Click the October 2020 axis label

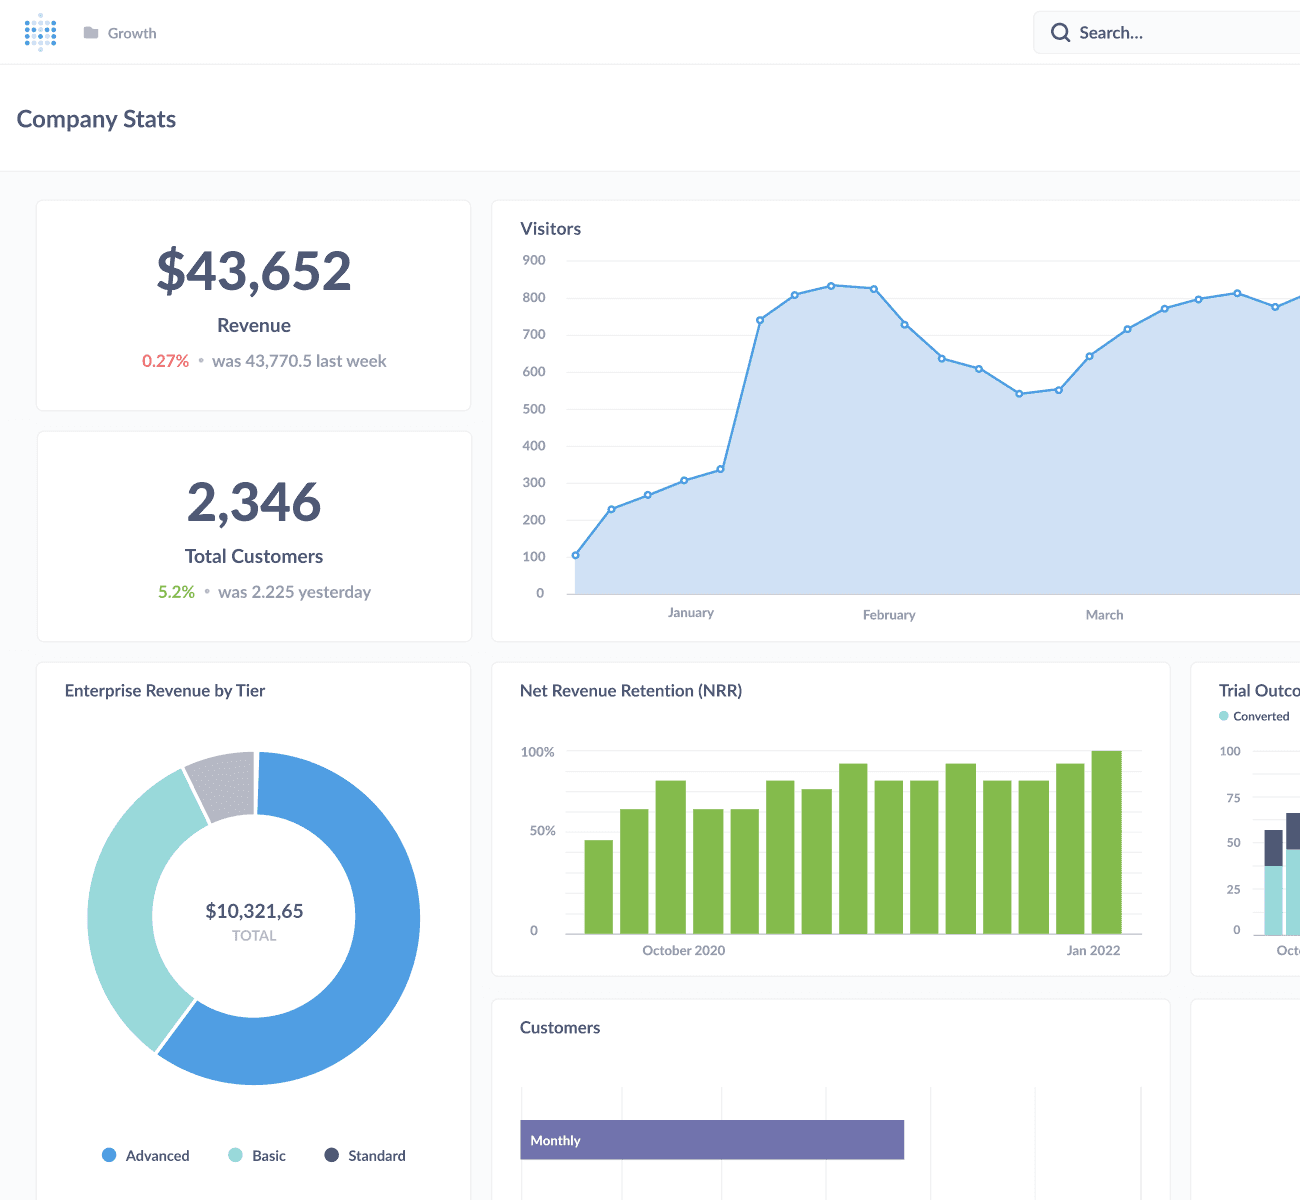(x=684, y=951)
